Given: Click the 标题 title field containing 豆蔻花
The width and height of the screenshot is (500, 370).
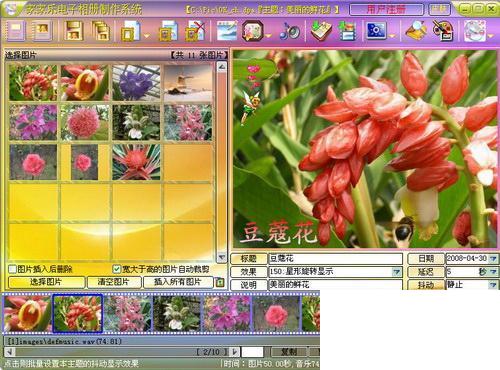Looking at the screenshot, I should click(335, 259).
